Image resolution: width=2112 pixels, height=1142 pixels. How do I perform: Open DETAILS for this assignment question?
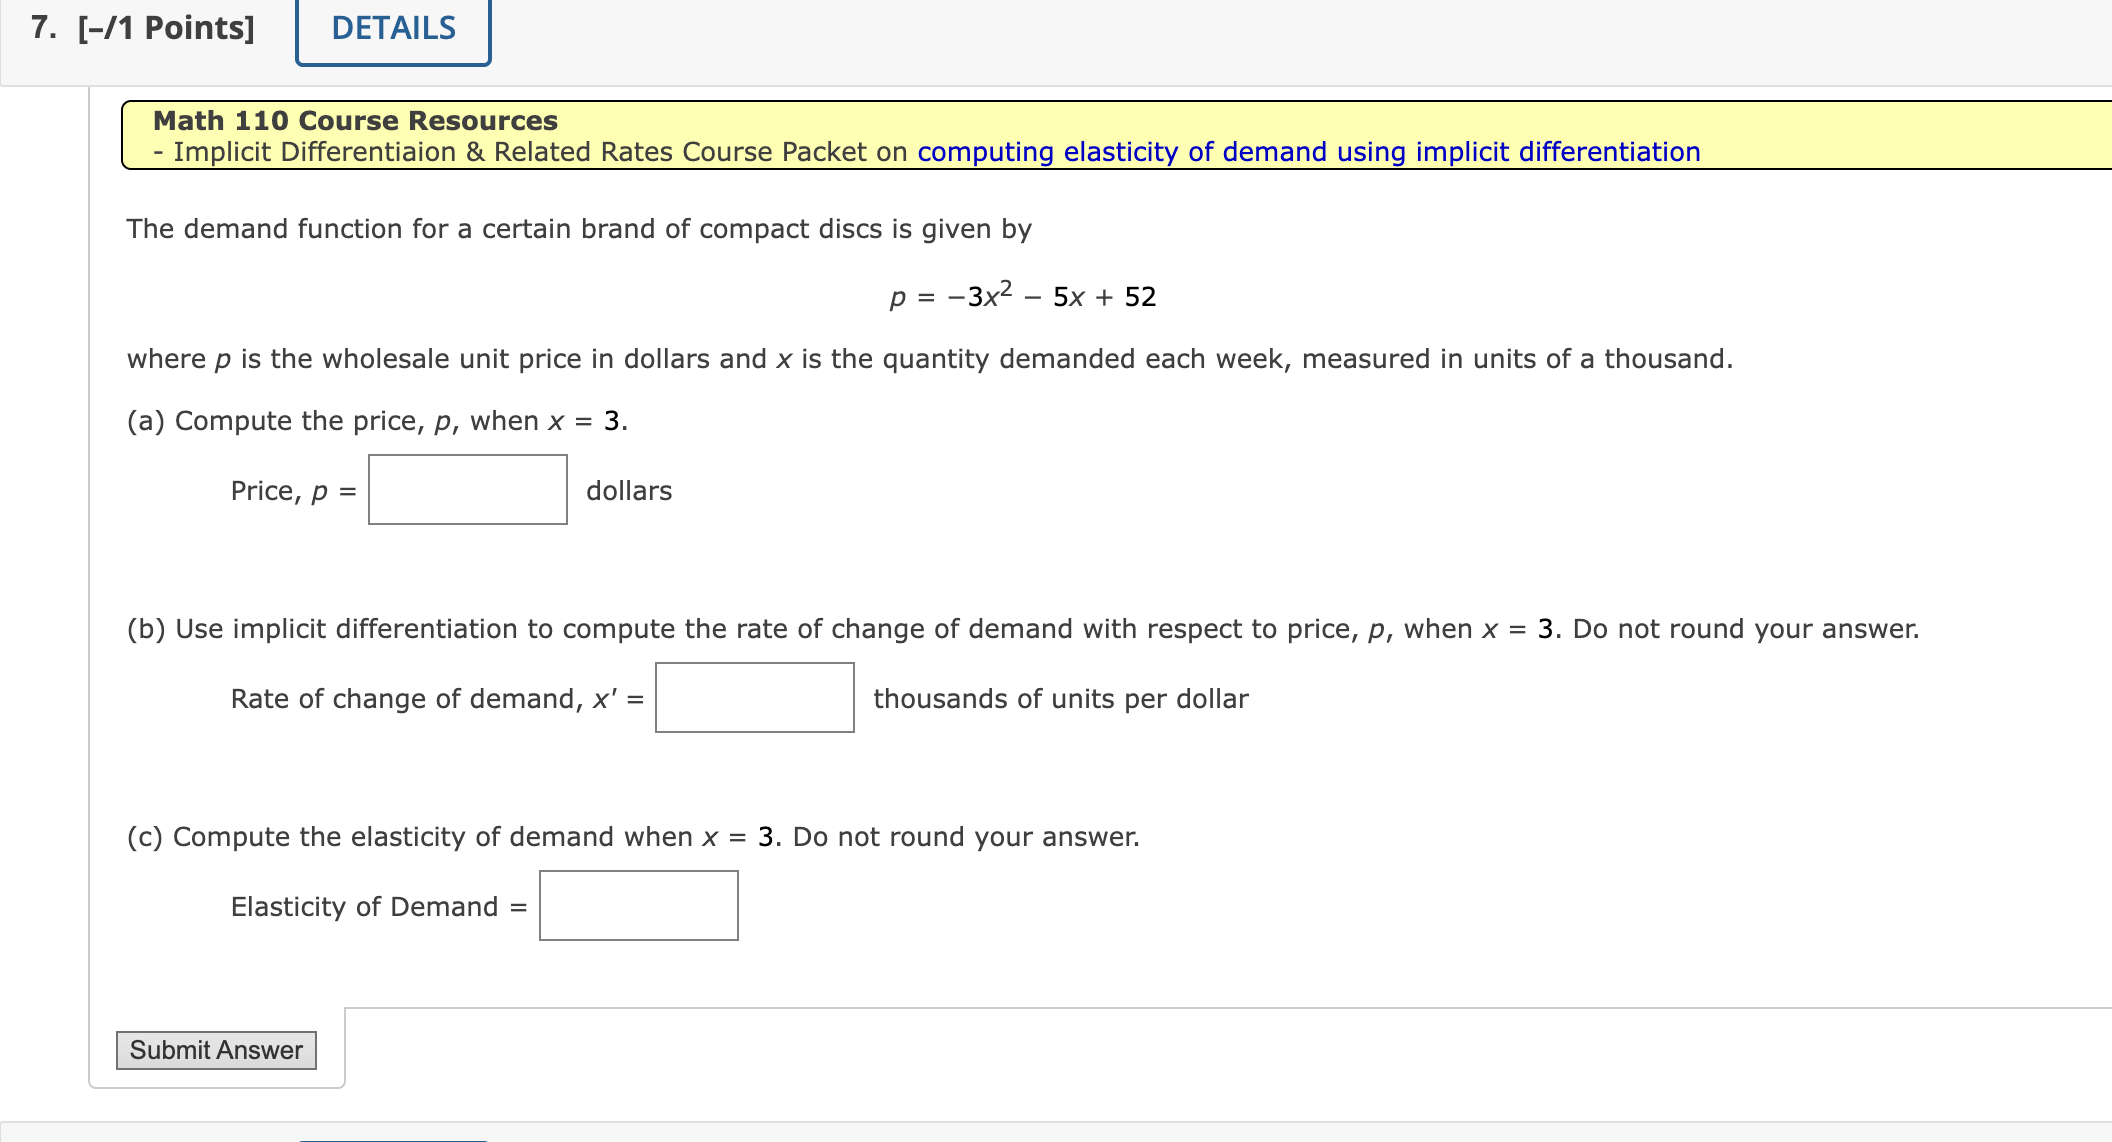pos(391,29)
